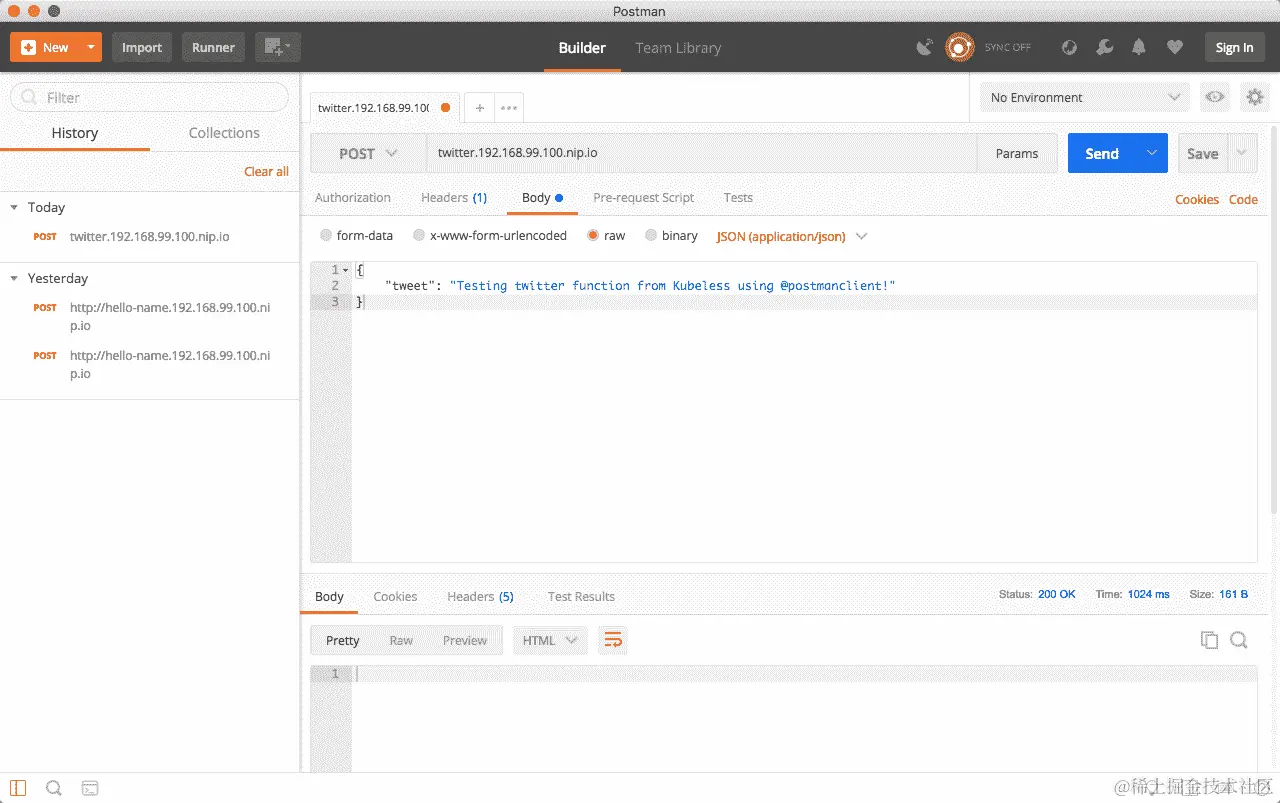The height and width of the screenshot is (803, 1280).
Task: Click the Sign In button
Action: 1234,47
